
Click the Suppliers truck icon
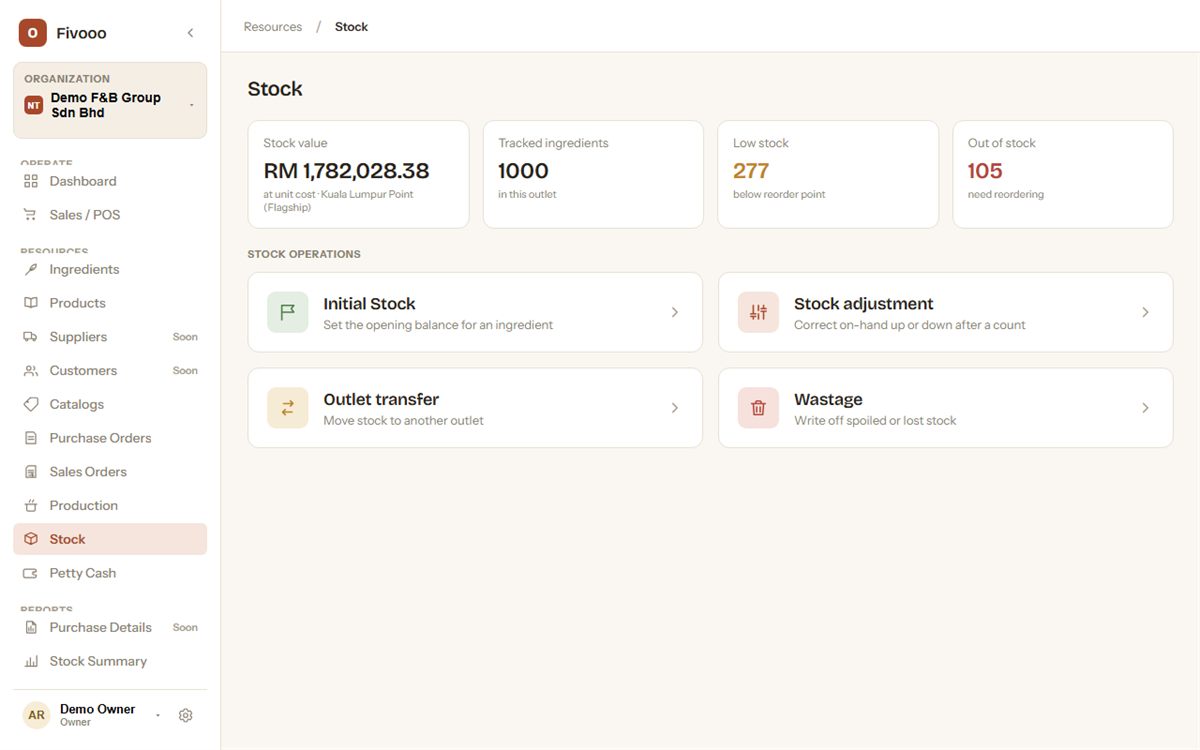pos(31,337)
